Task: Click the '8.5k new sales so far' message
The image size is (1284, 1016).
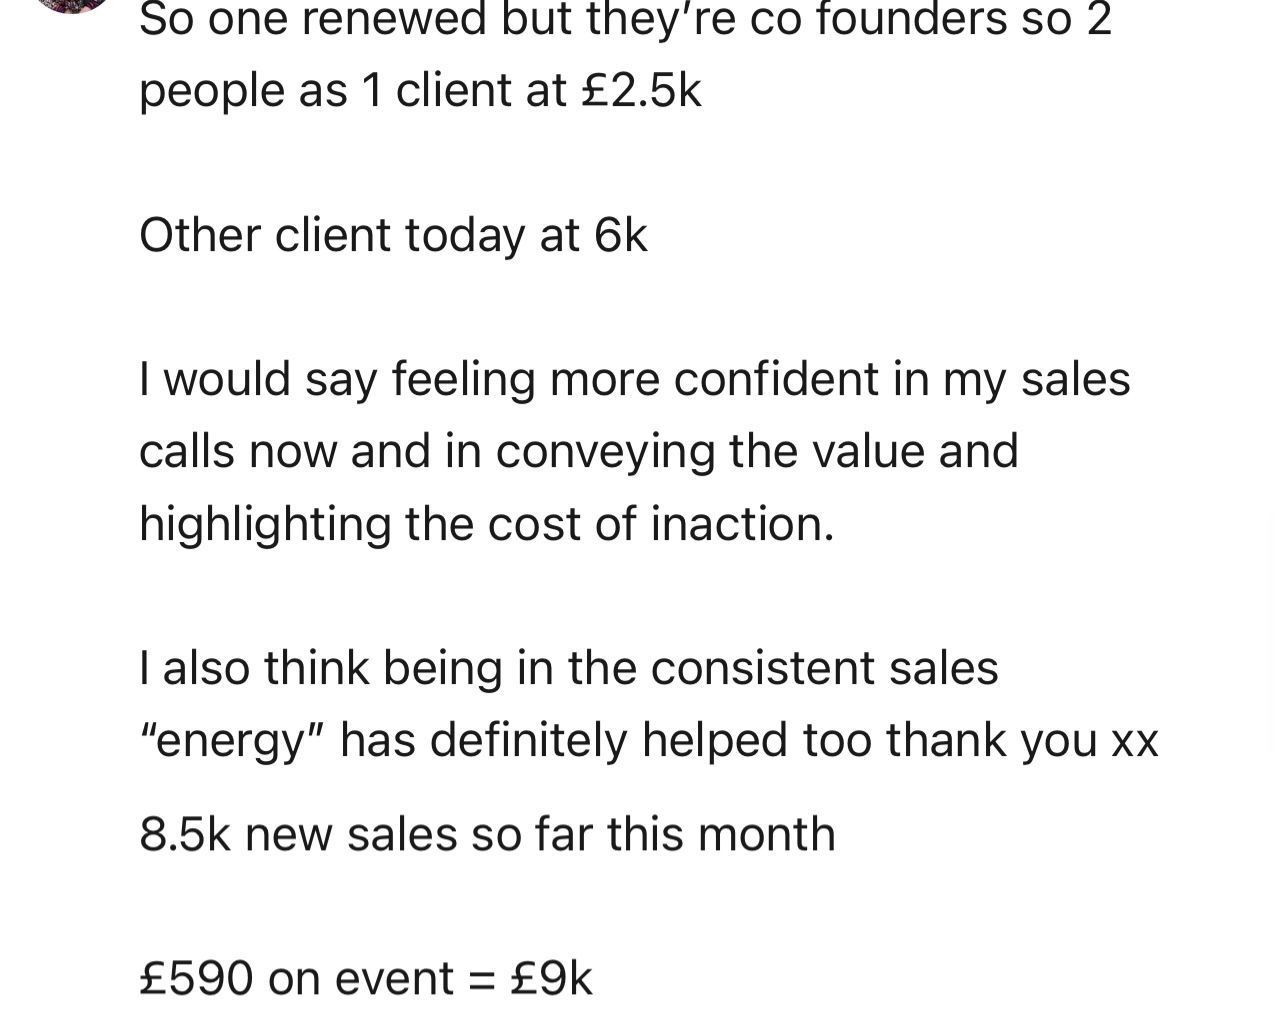Action: point(487,834)
